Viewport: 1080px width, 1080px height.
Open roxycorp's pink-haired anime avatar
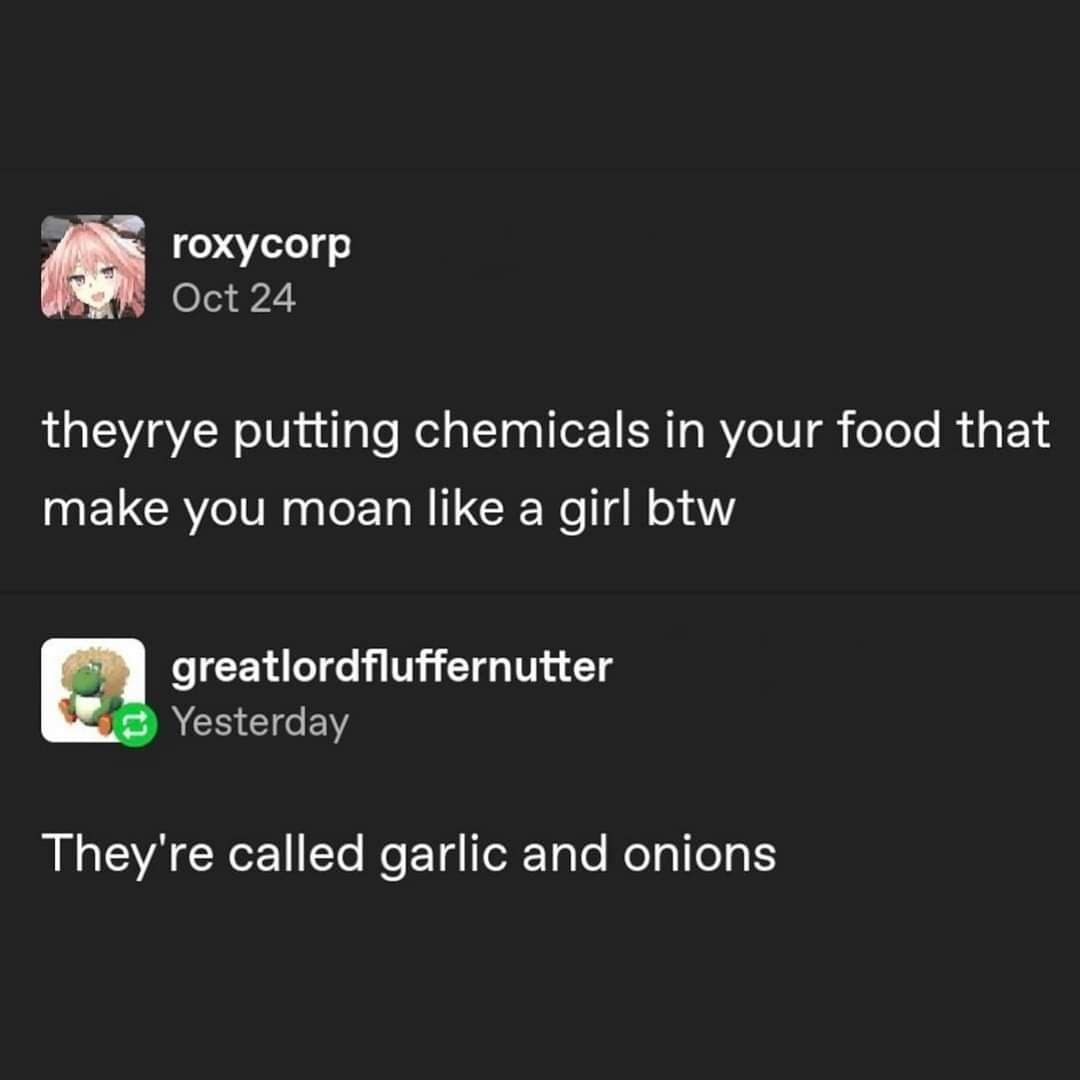[93, 267]
